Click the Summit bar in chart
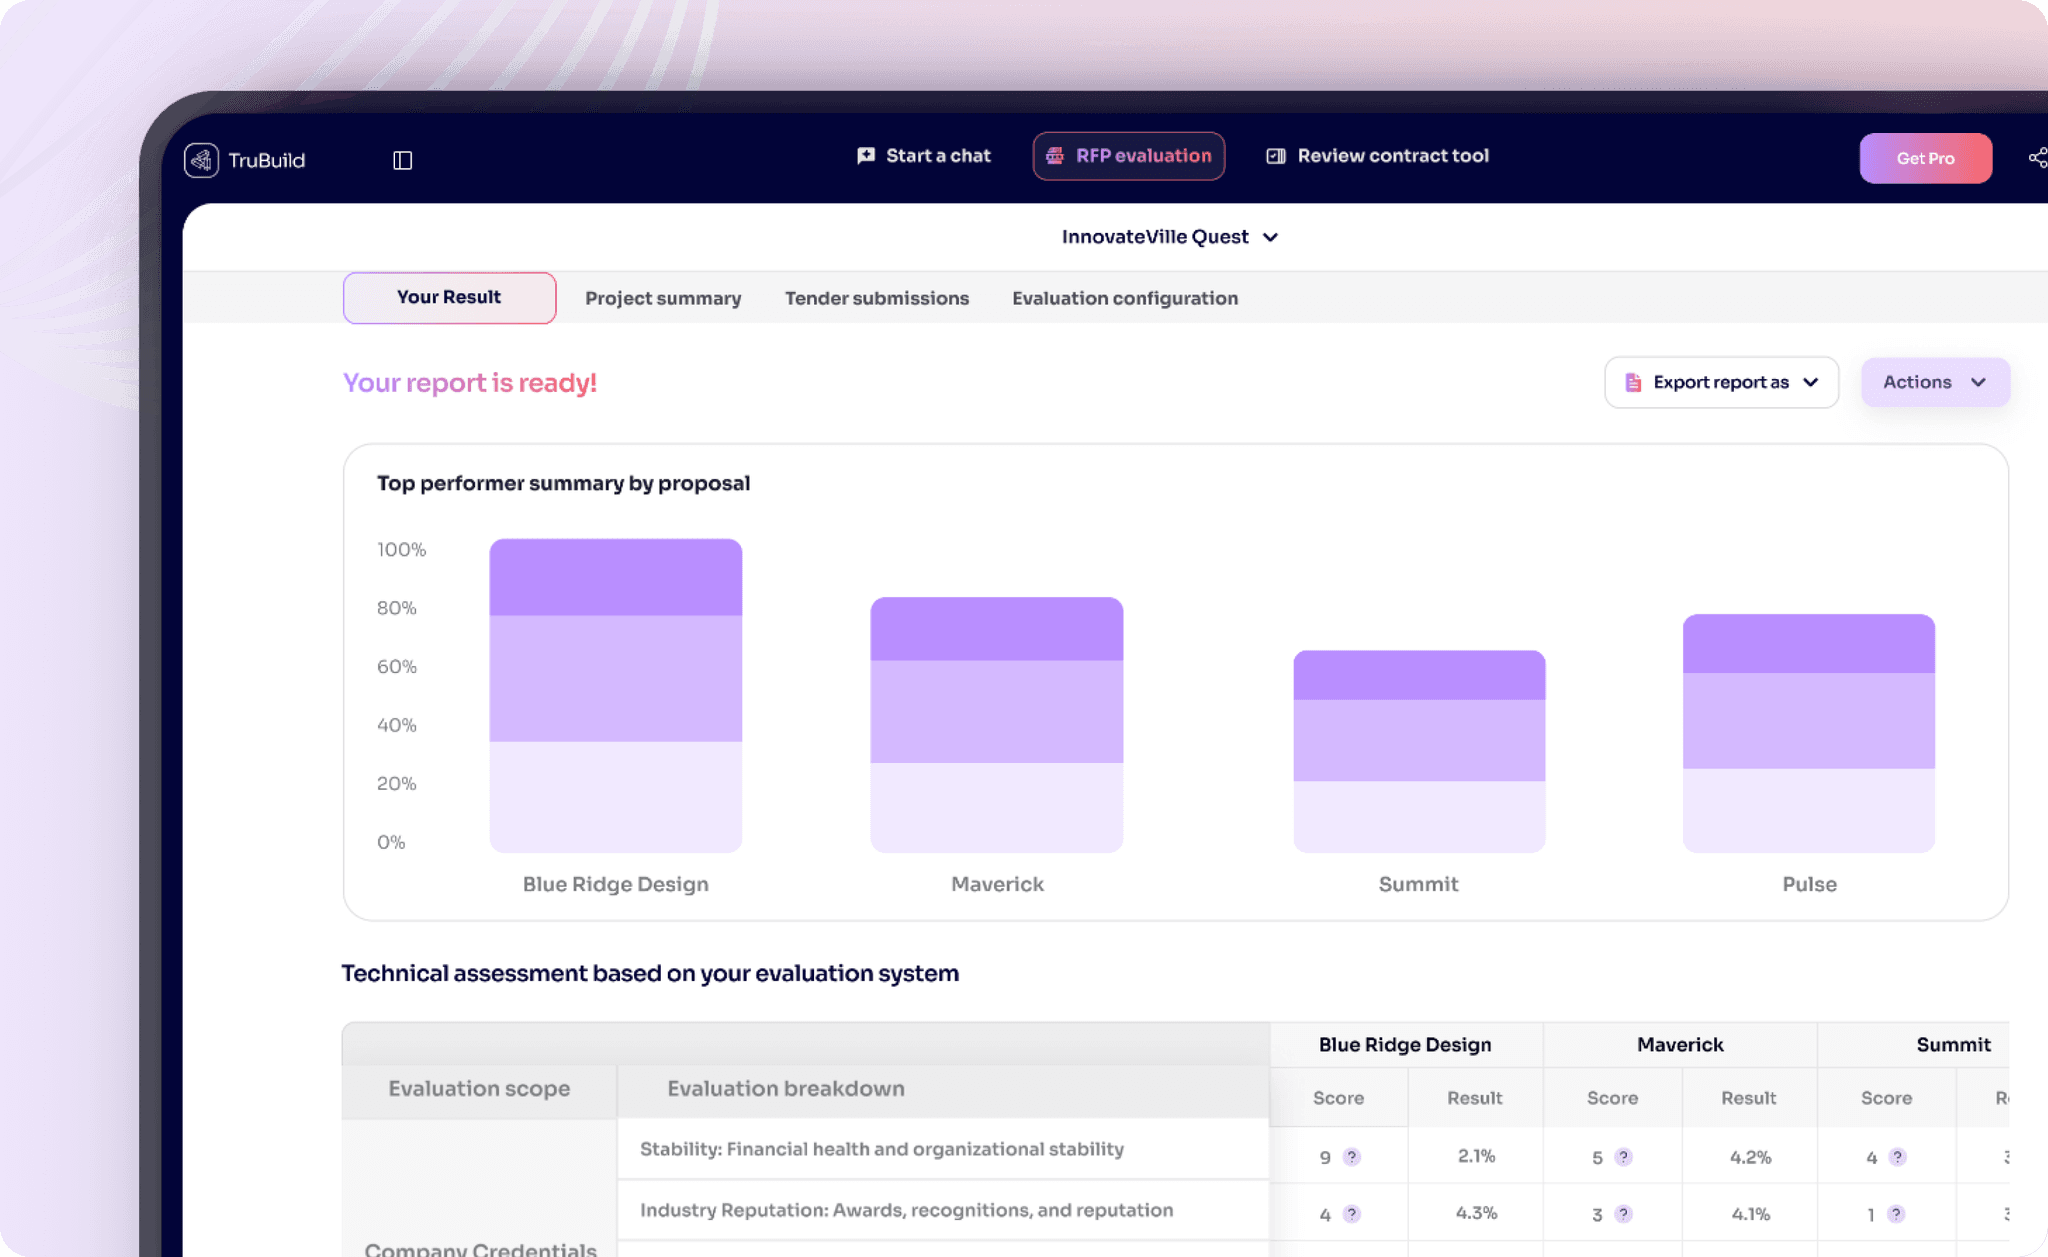The width and height of the screenshot is (2048, 1257). 1418,750
